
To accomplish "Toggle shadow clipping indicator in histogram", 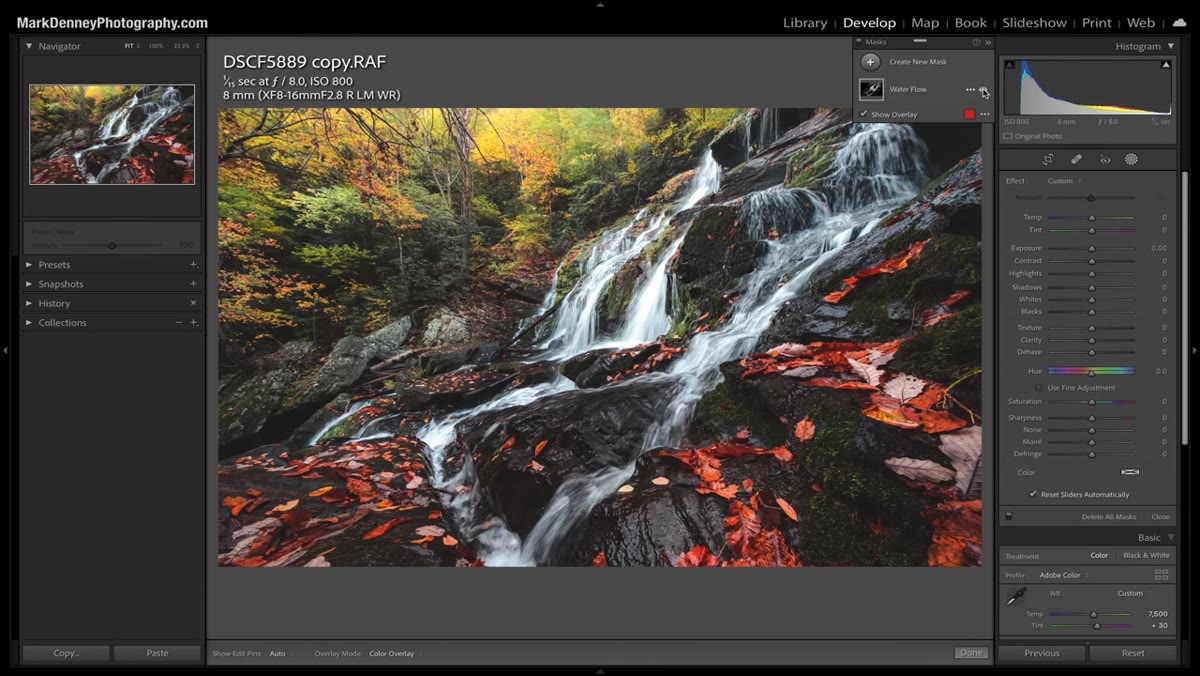I will click(x=1009, y=65).
